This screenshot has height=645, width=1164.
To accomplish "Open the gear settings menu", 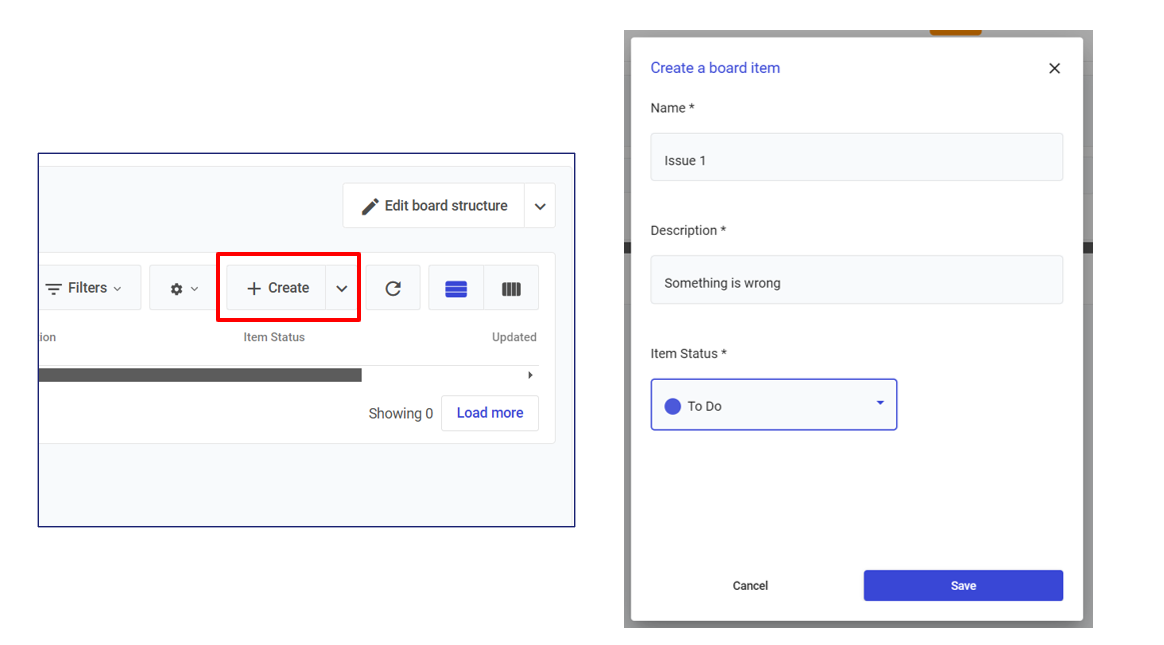I will (x=183, y=288).
